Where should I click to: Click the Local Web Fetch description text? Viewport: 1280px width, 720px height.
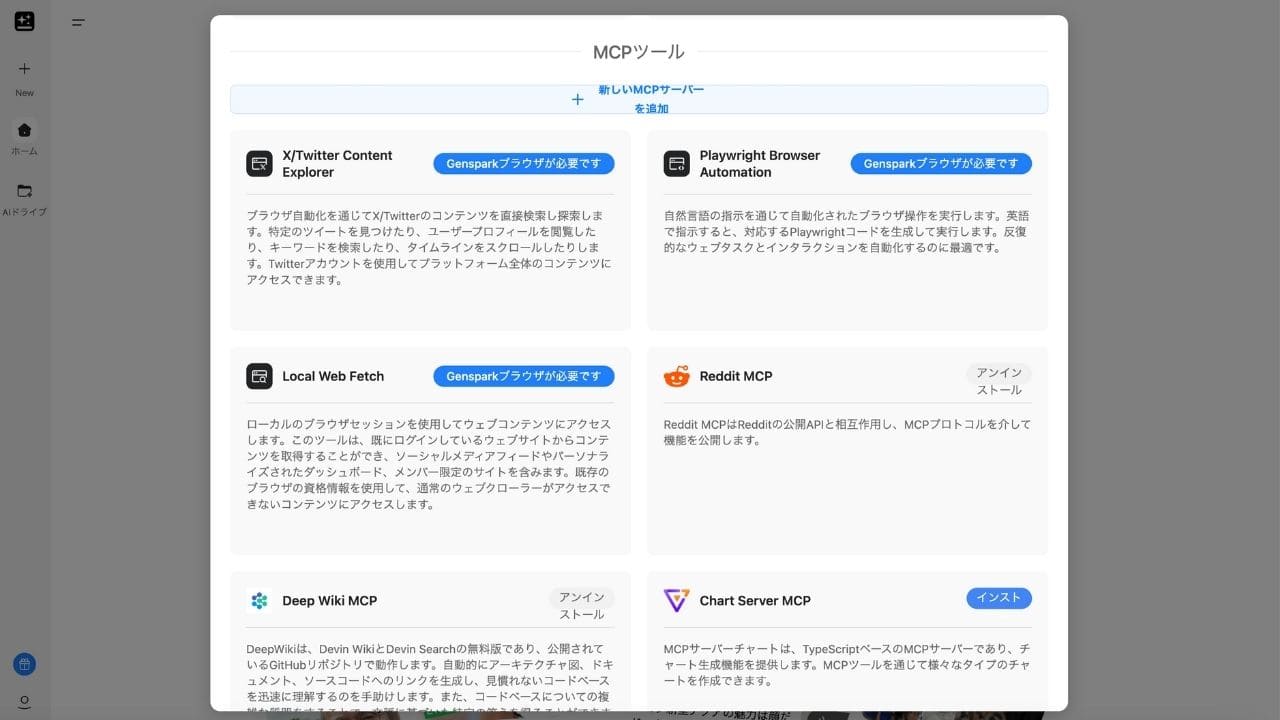click(x=428, y=465)
